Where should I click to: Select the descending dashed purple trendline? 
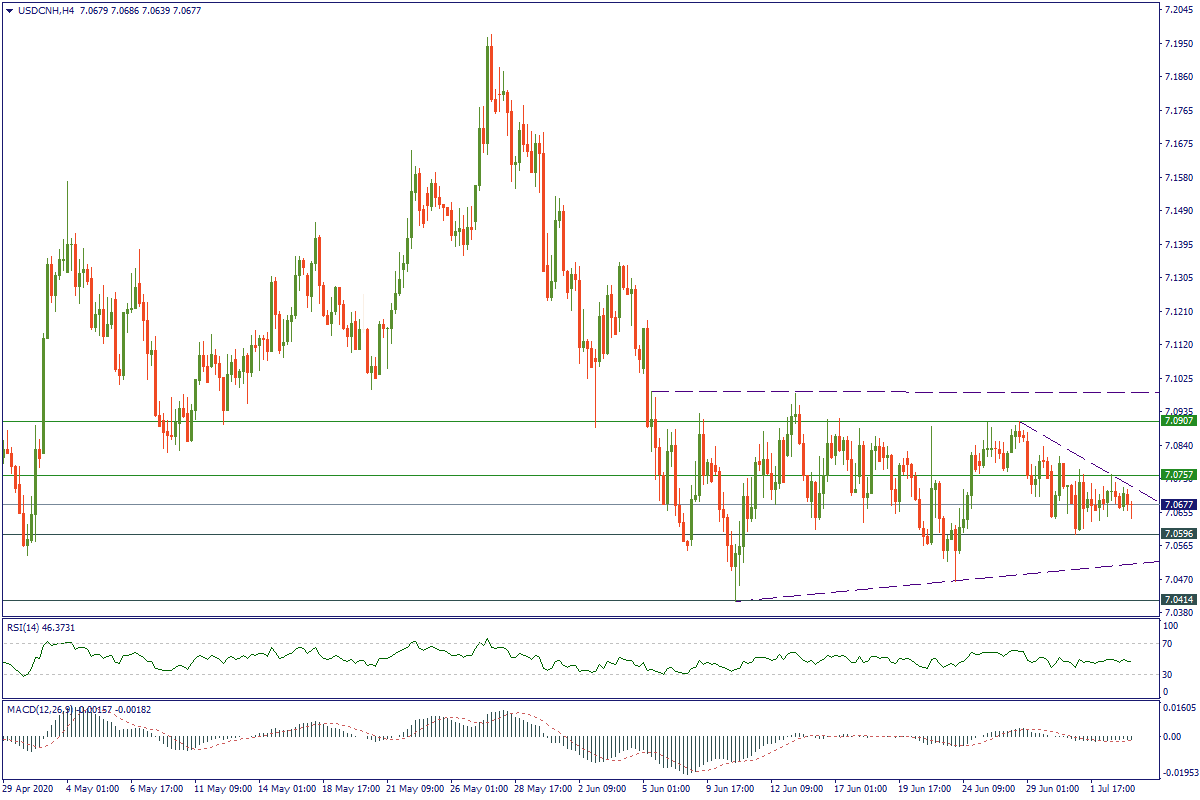coord(1090,463)
